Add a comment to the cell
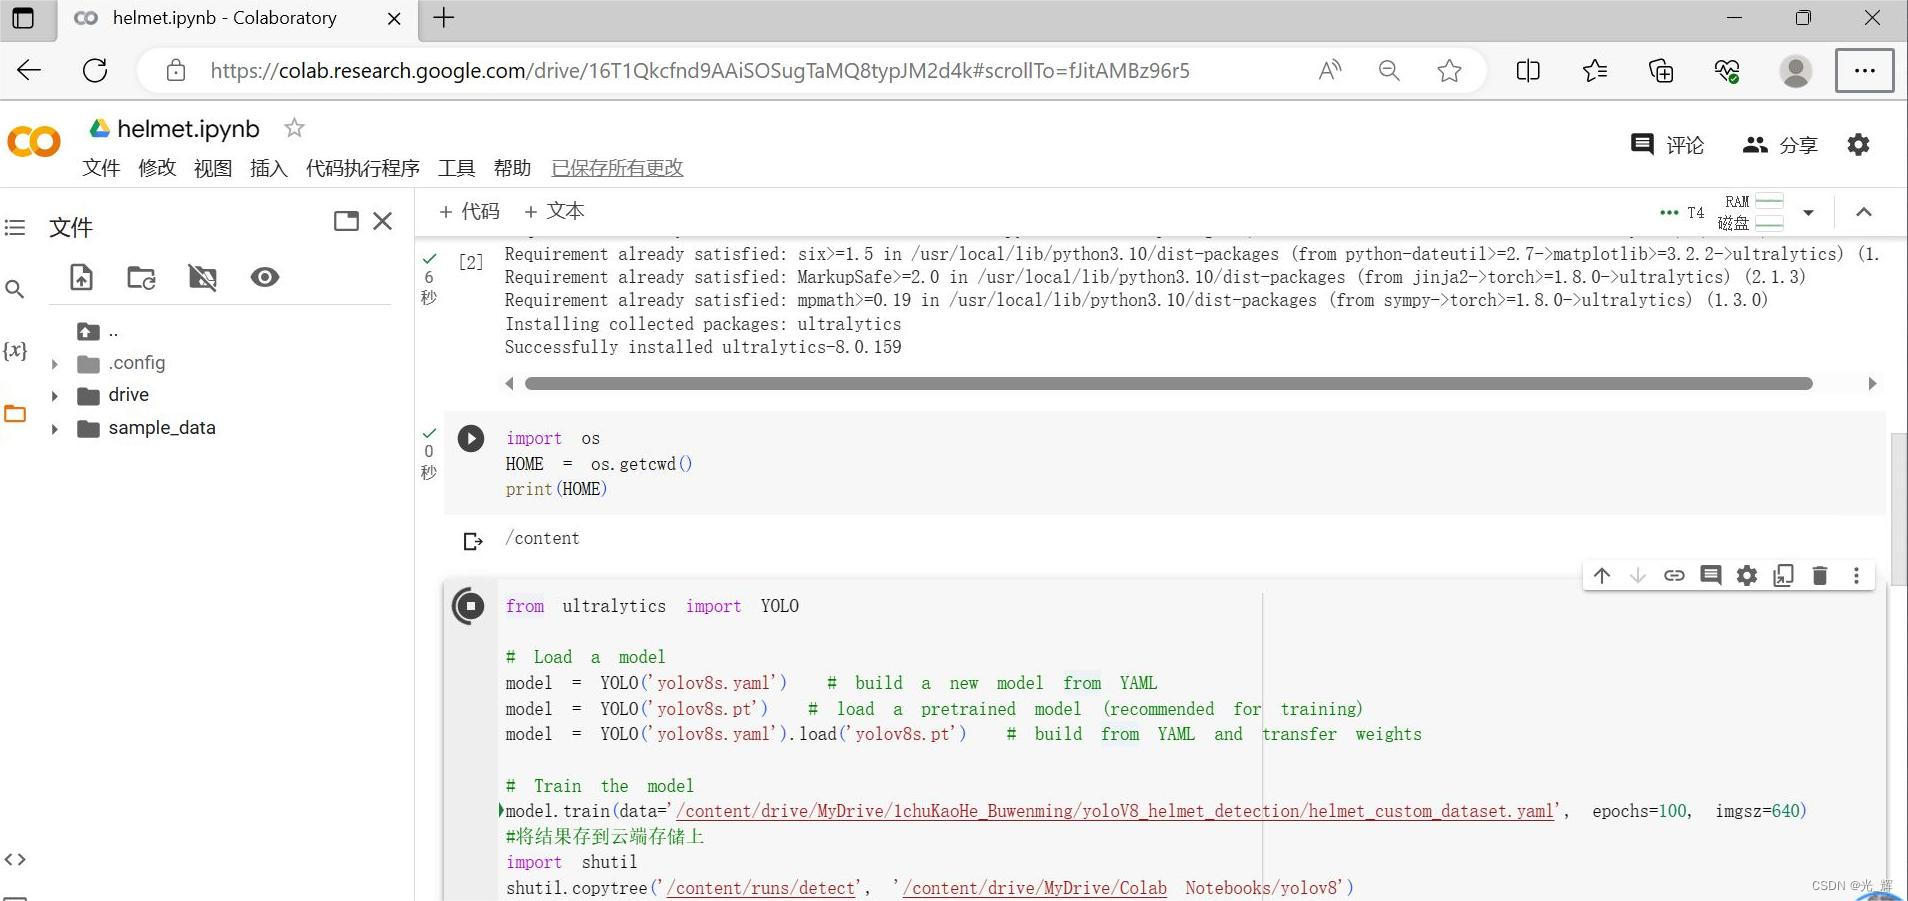This screenshot has width=1908, height=901. (1711, 575)
